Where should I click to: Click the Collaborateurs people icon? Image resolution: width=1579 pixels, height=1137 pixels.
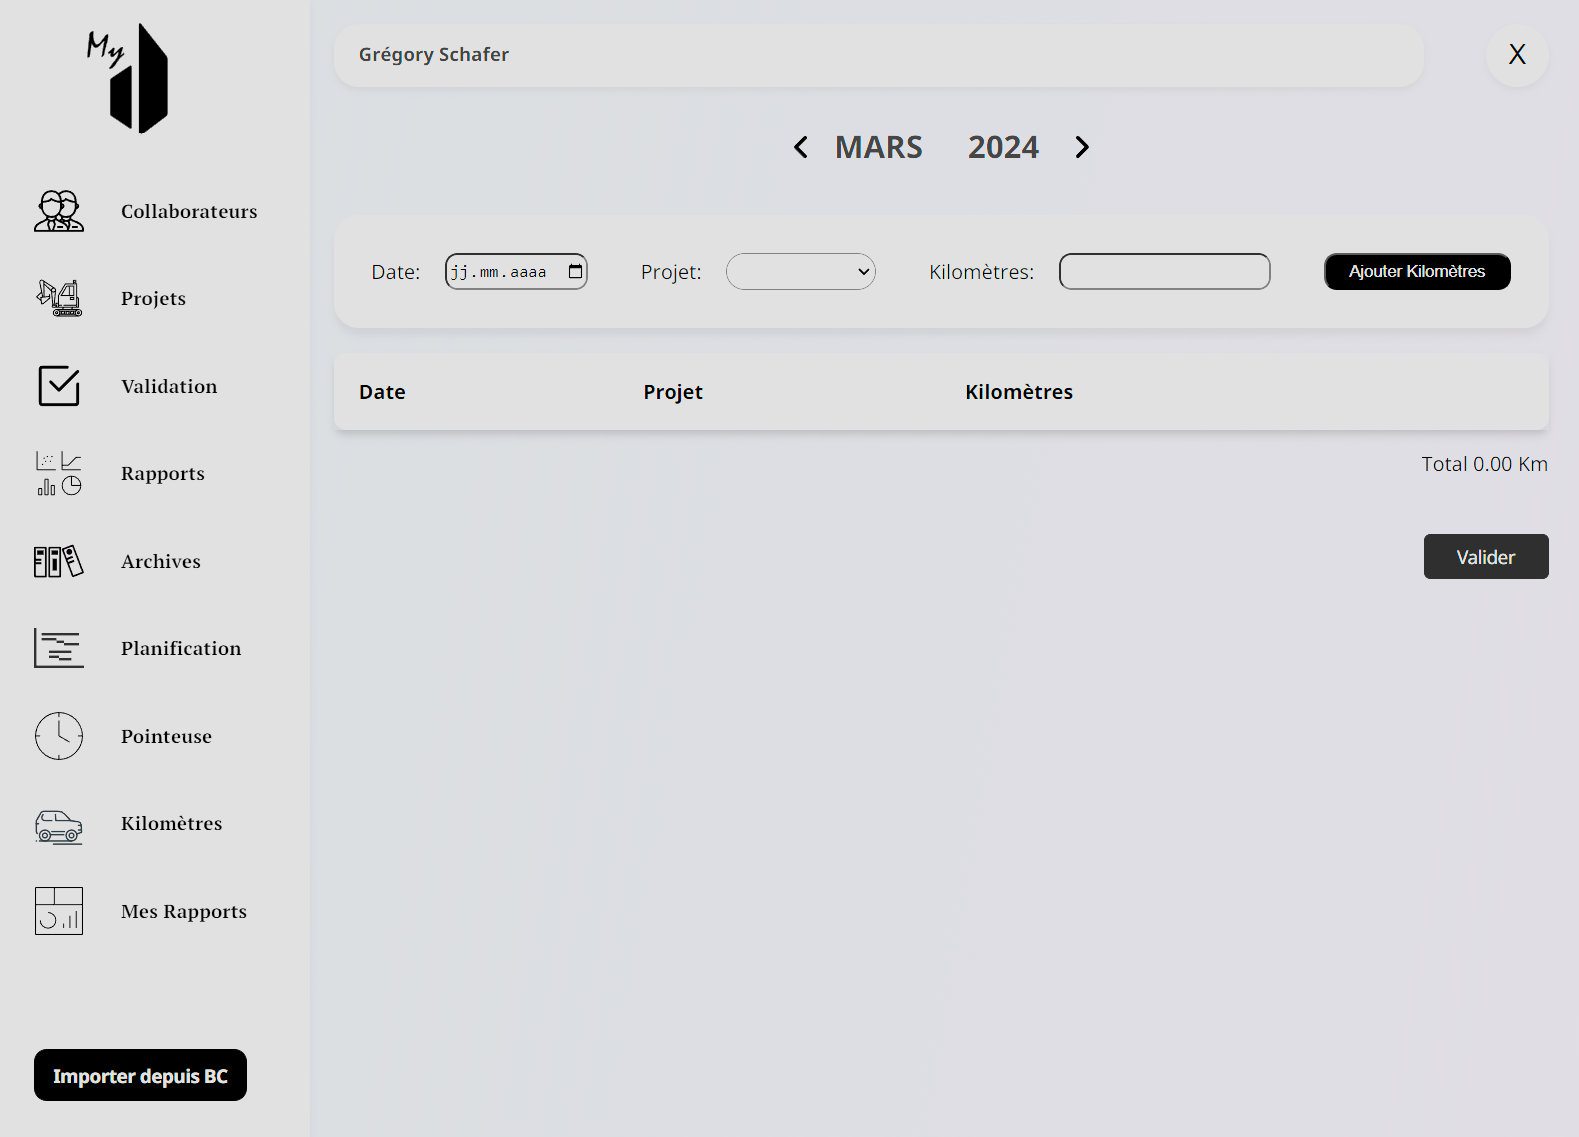(x=59, y=211)
